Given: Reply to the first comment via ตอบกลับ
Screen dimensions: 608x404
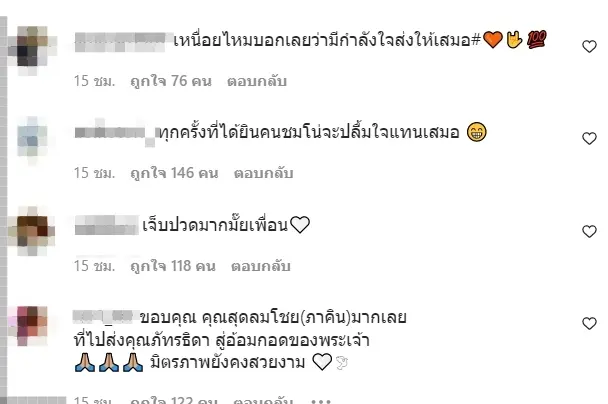Looking at the screenshot, I should (x=257, y=81).
